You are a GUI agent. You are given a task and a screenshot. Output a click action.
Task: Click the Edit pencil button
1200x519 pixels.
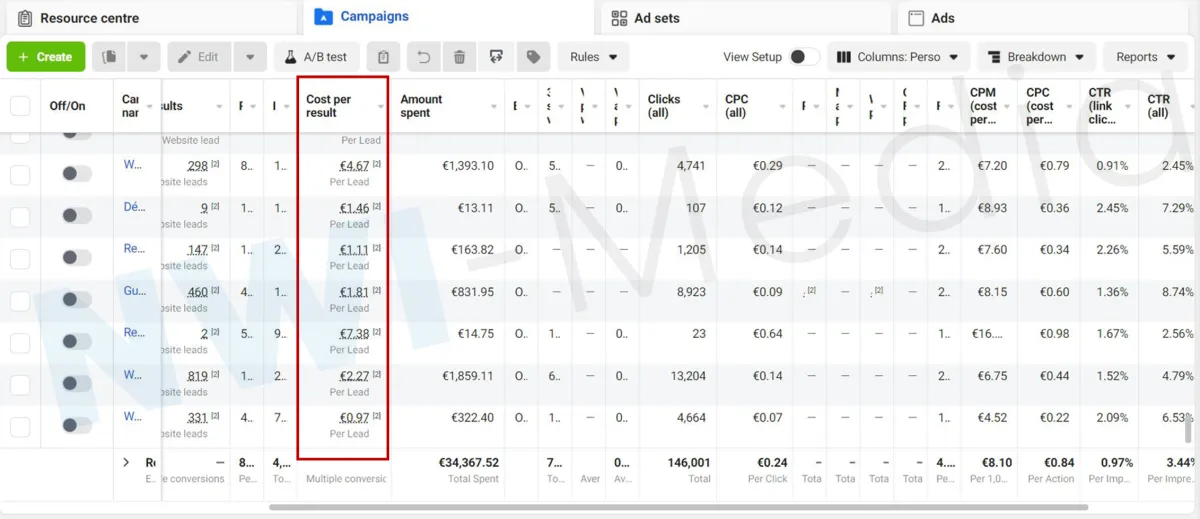pyautogui.click(x=198, y=57)
